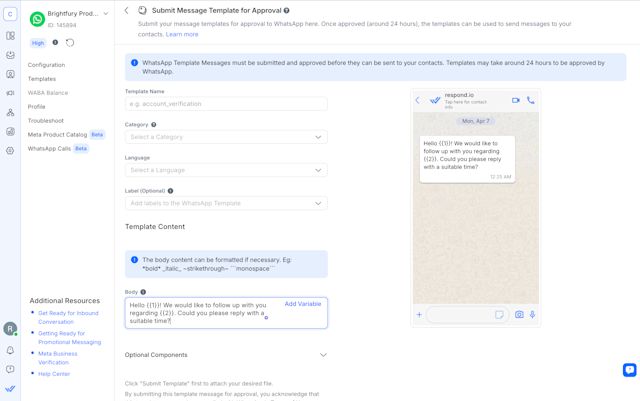Open the help chat bubble icon in left rail
The height and width of the screenshot is (401, 640).
11,369
